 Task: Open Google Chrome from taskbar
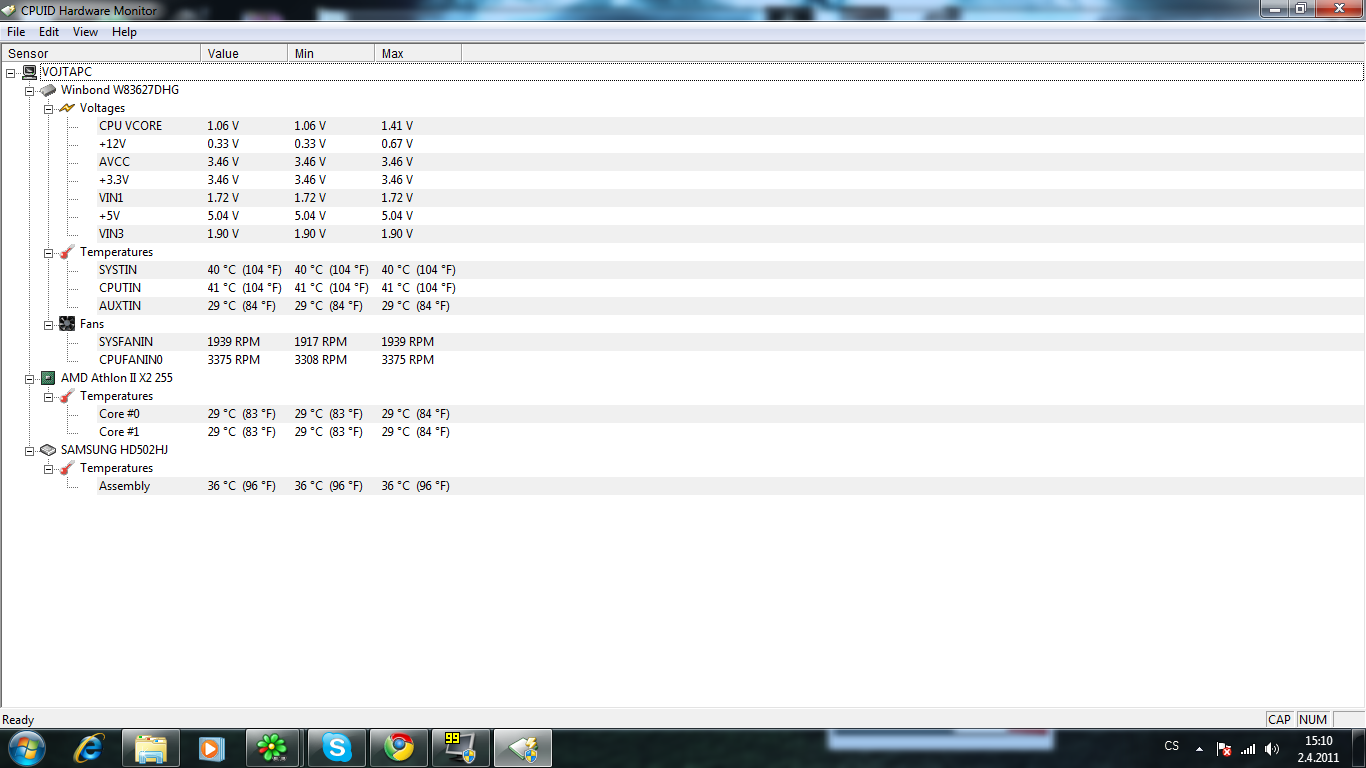pyautogui.click(x=399, y=748)
